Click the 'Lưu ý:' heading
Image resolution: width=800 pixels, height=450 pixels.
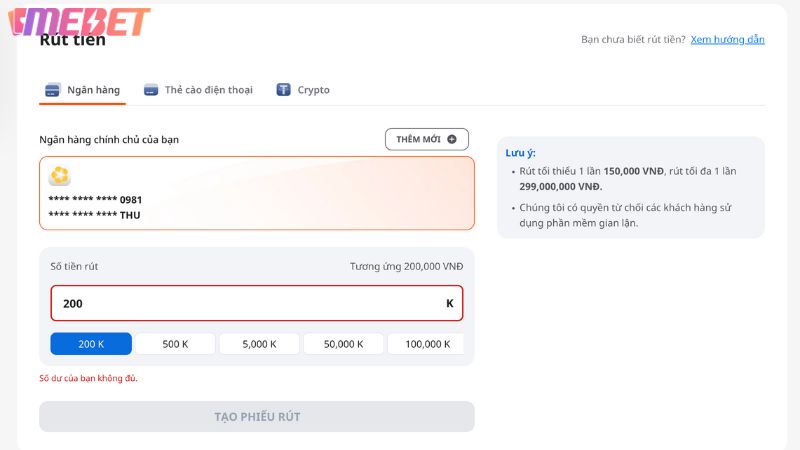520,153
